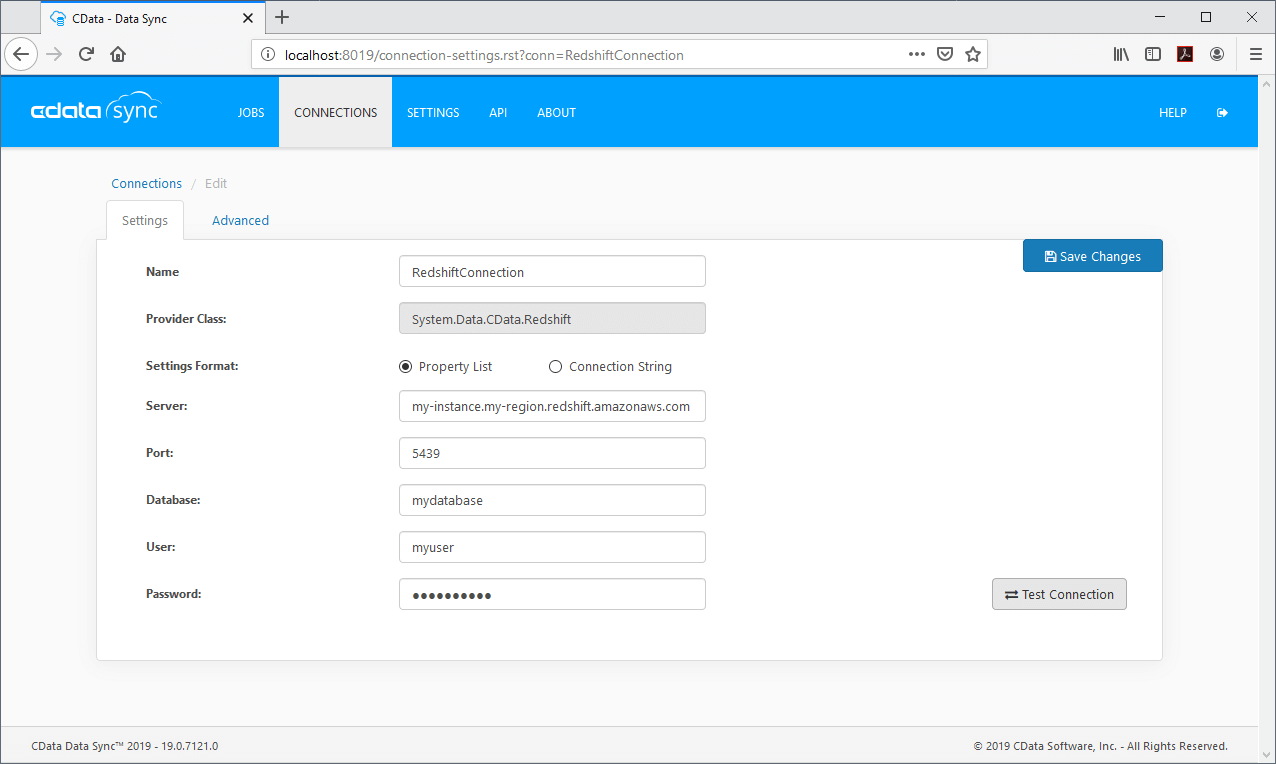Click the User input field
The width and height of the screenshot is (1276, 764).
(552, 547)
